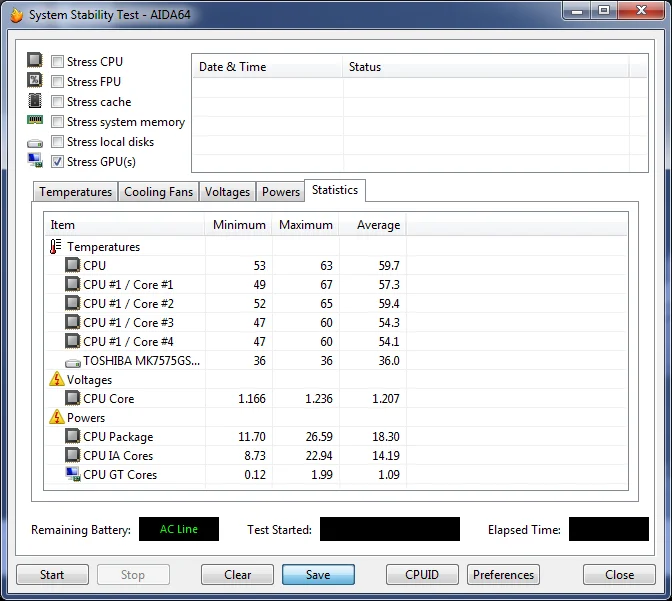
Task: Click the hard drive icon of TOSHIBA MK7575GS row
Action: 72,363
